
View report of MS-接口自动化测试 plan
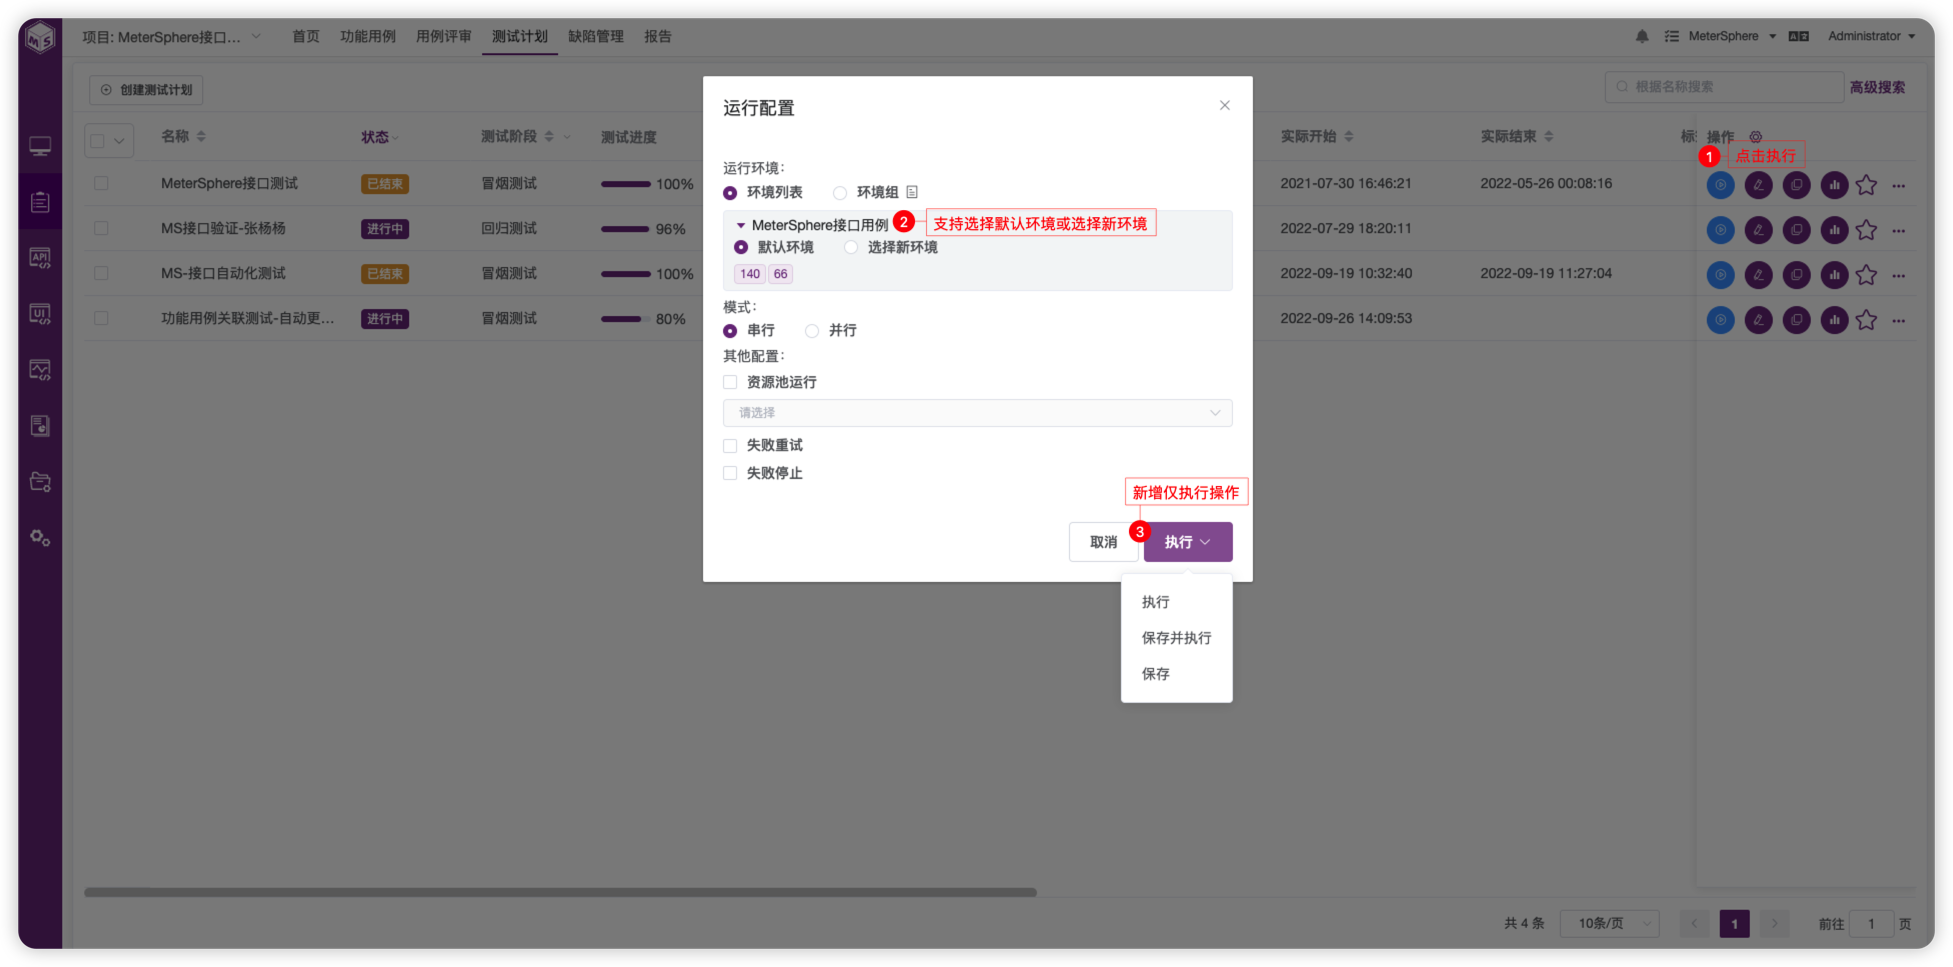coord(1835,275)
